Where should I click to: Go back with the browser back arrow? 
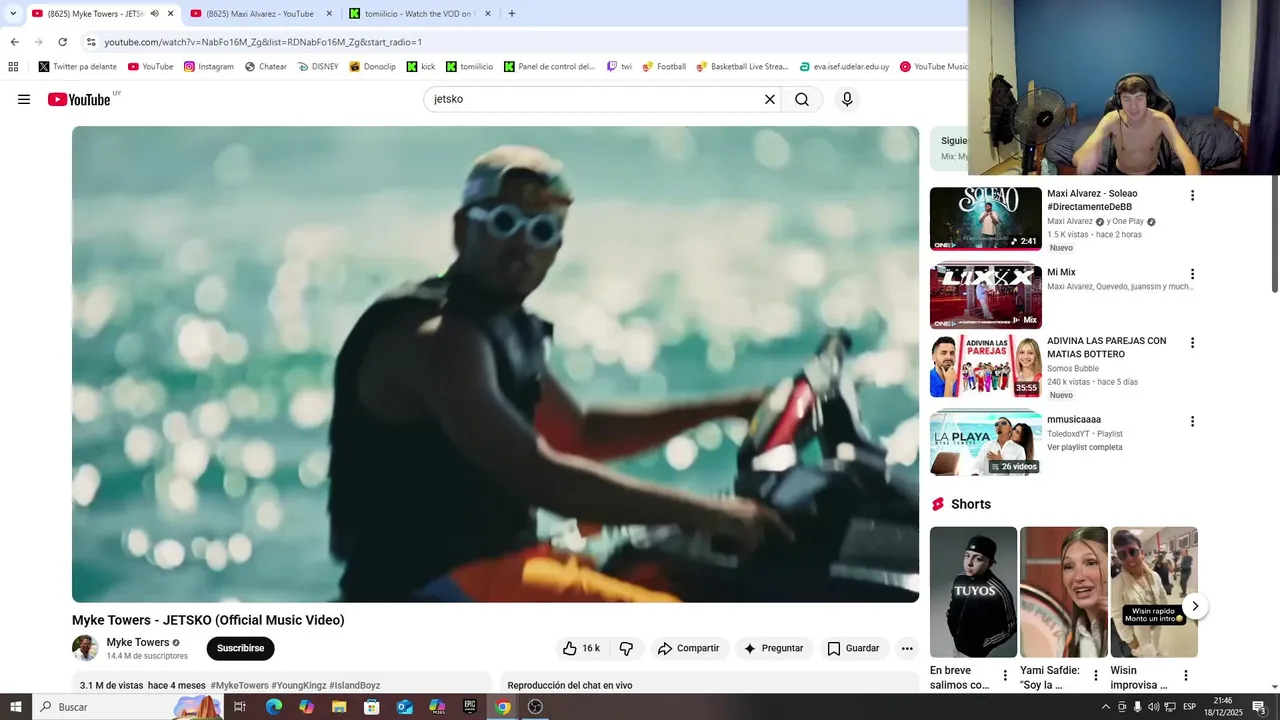[x=15, y=42]
